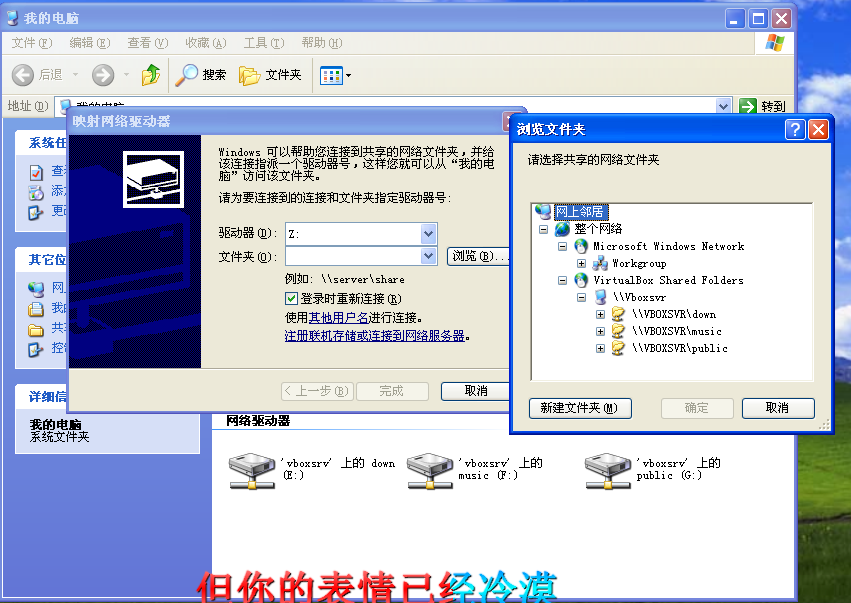Viewport: 851px width, 603px height.
Task: Click the Up folder icon in toolbar
Action: [x=151, y=75]
